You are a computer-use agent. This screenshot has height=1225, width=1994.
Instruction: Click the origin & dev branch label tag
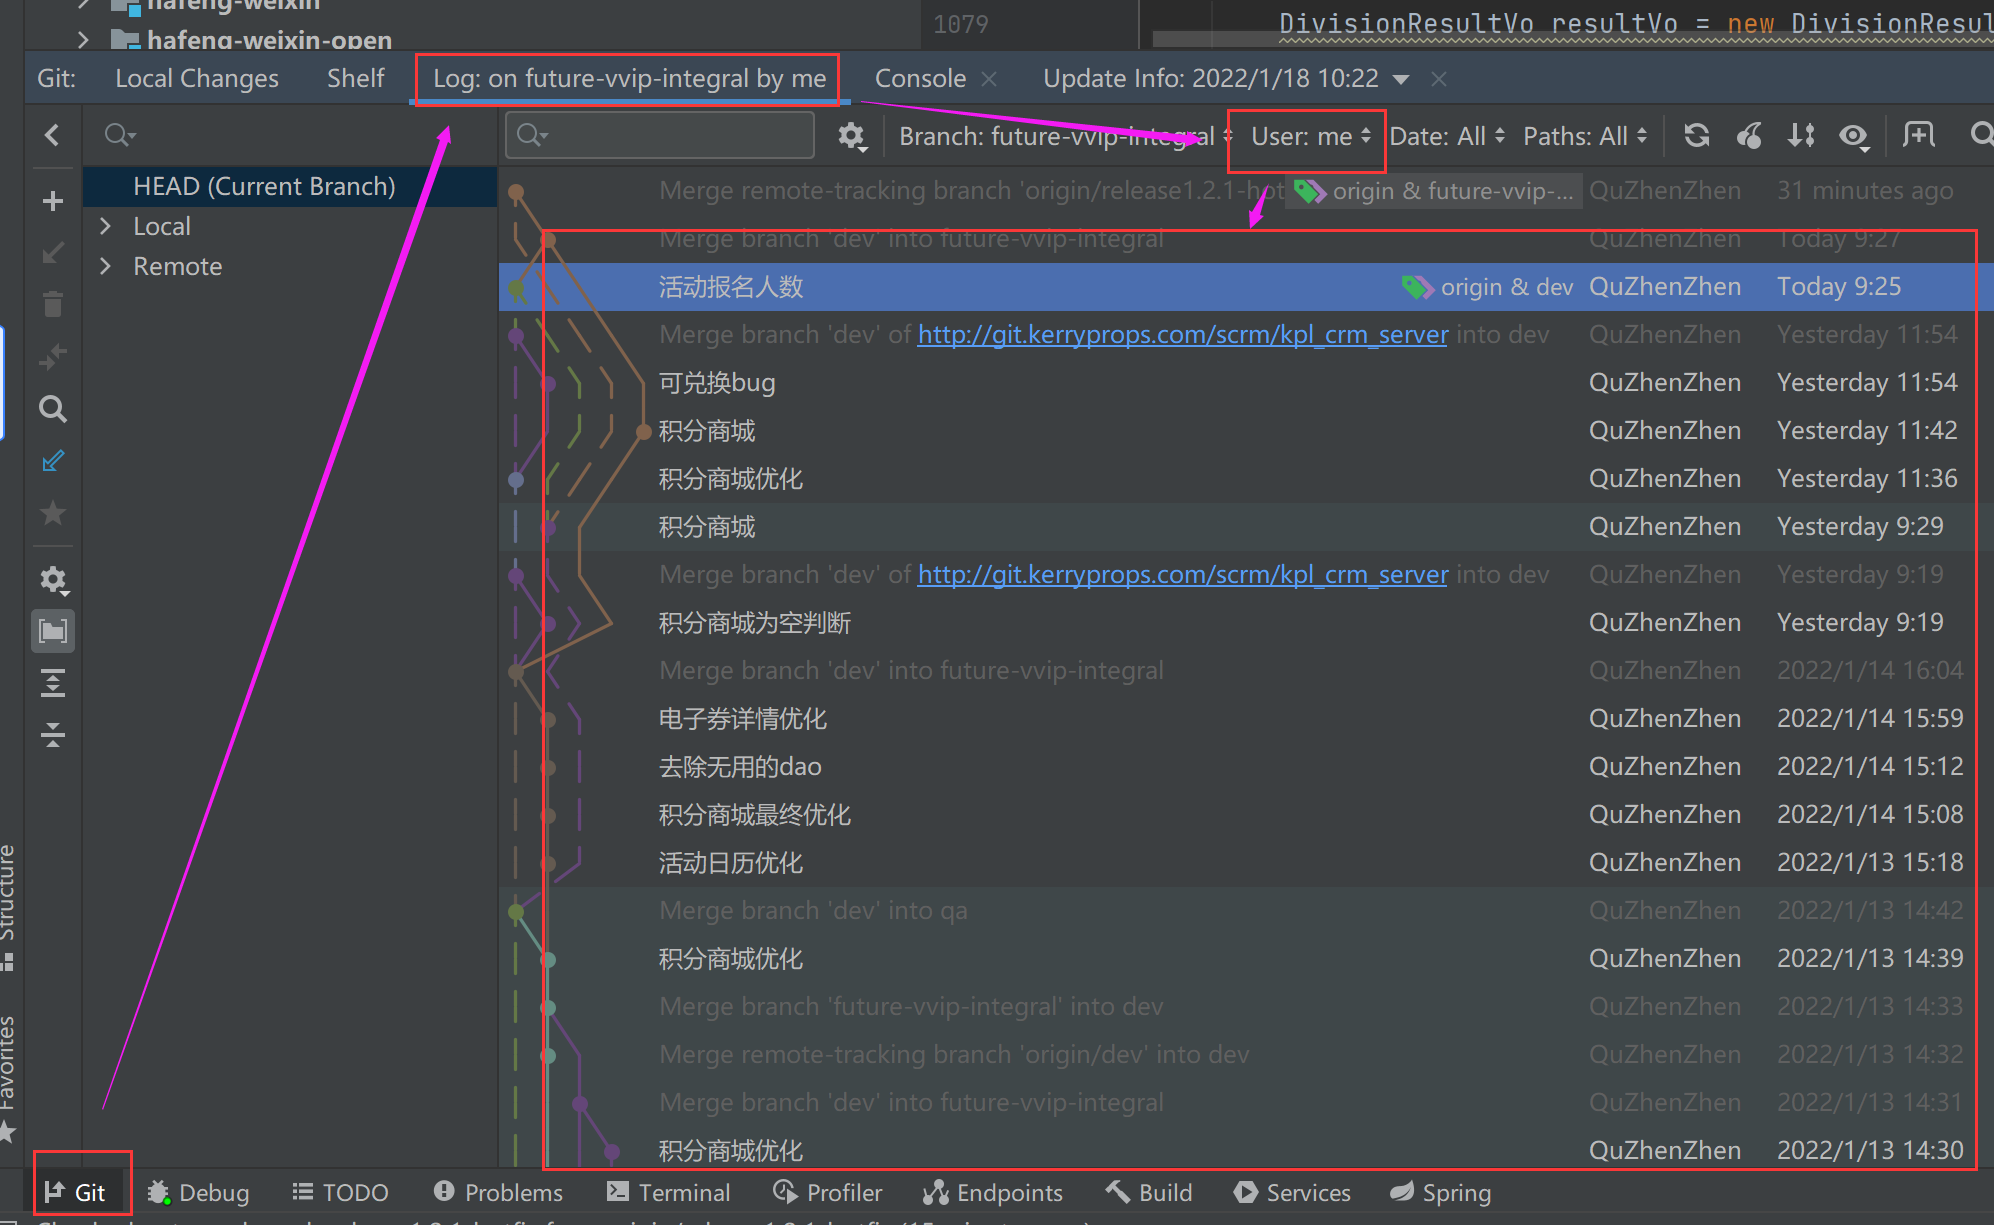point(1488,287)
